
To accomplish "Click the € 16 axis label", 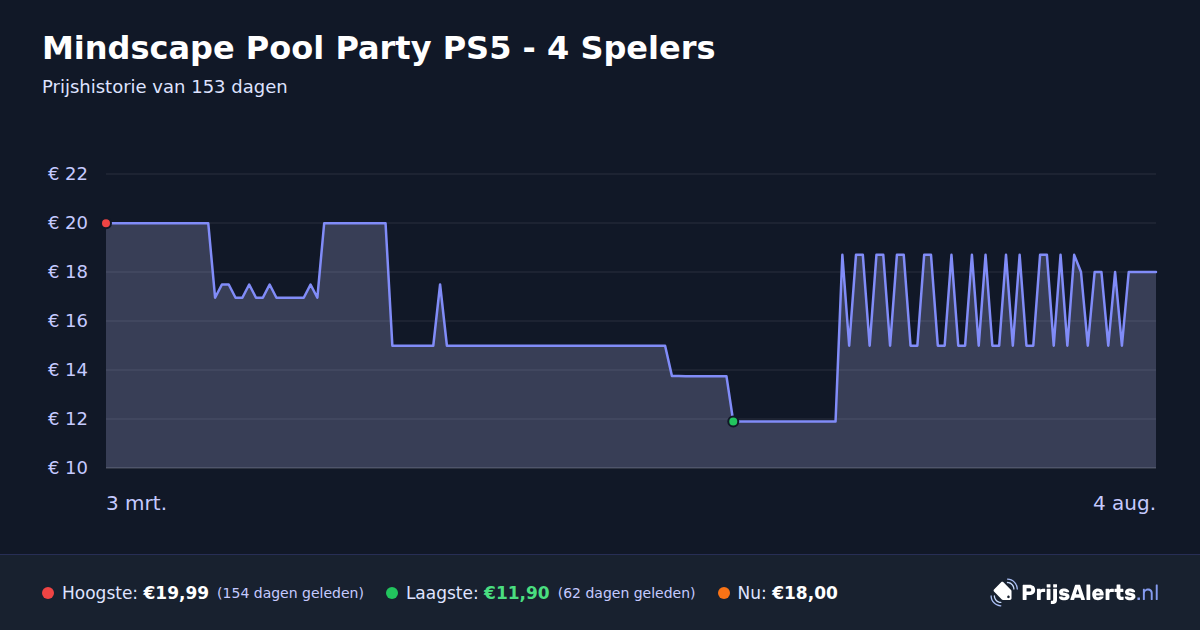I will (x=68, y=321).
